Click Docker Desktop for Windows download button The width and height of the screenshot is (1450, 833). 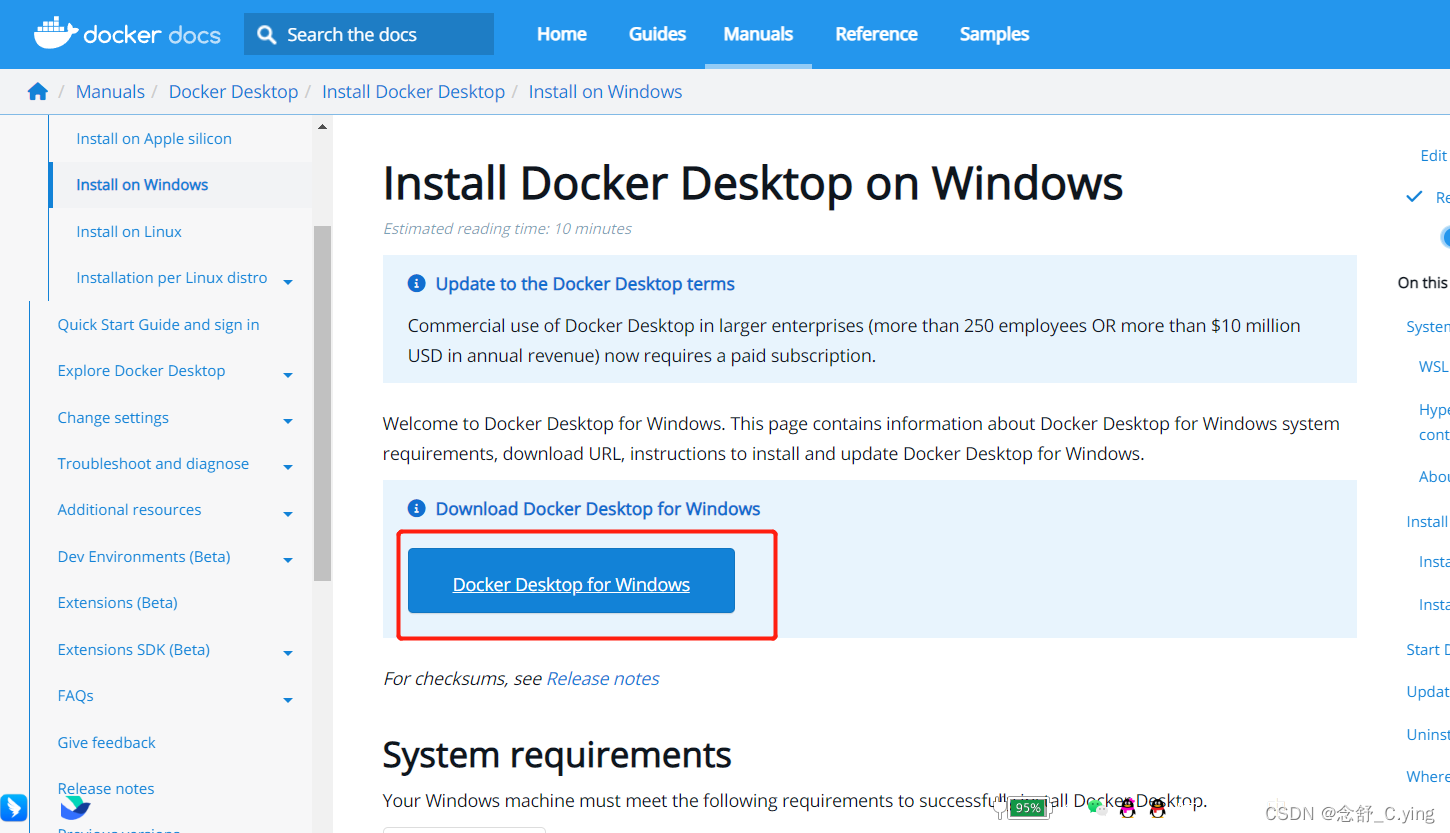pyautogui.click(x=571, y=581)
